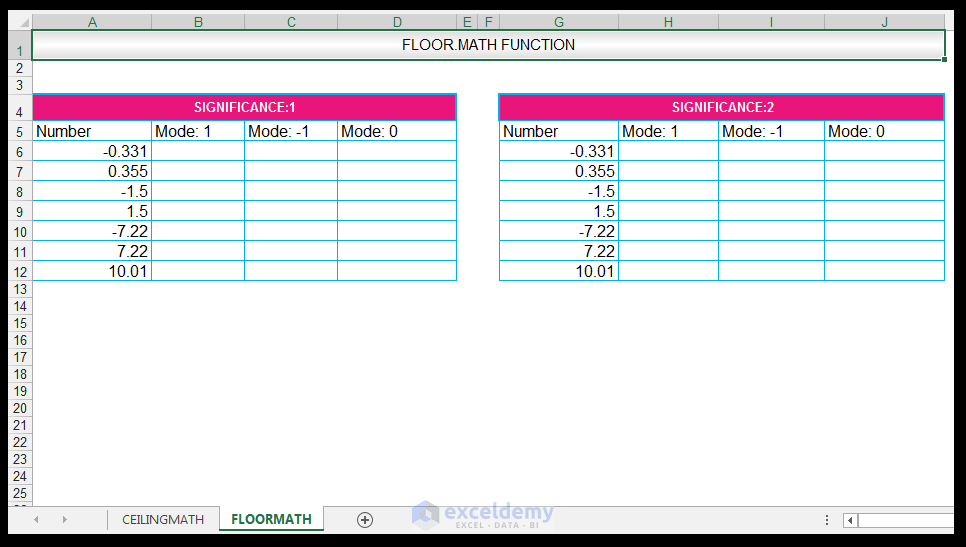The image size is (966, 547).
Task: Select cell G7 containing 0.355
Action: click(x=559, y=171)
